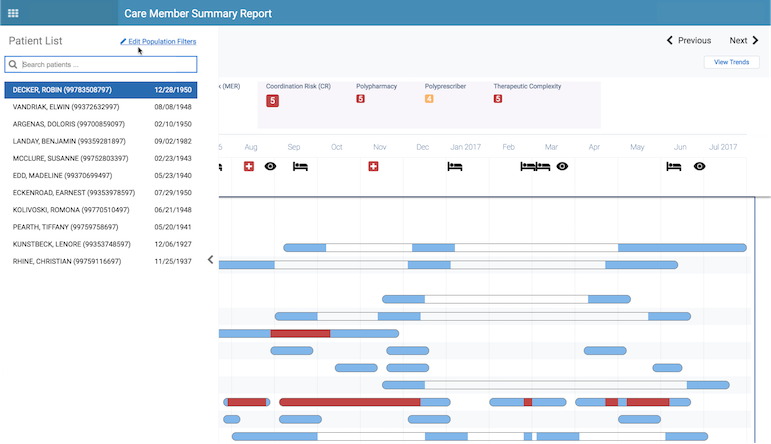Screen dimensions: 771x444
Task: Click the Therapeutic Complexity label
Action: (527, 86)
